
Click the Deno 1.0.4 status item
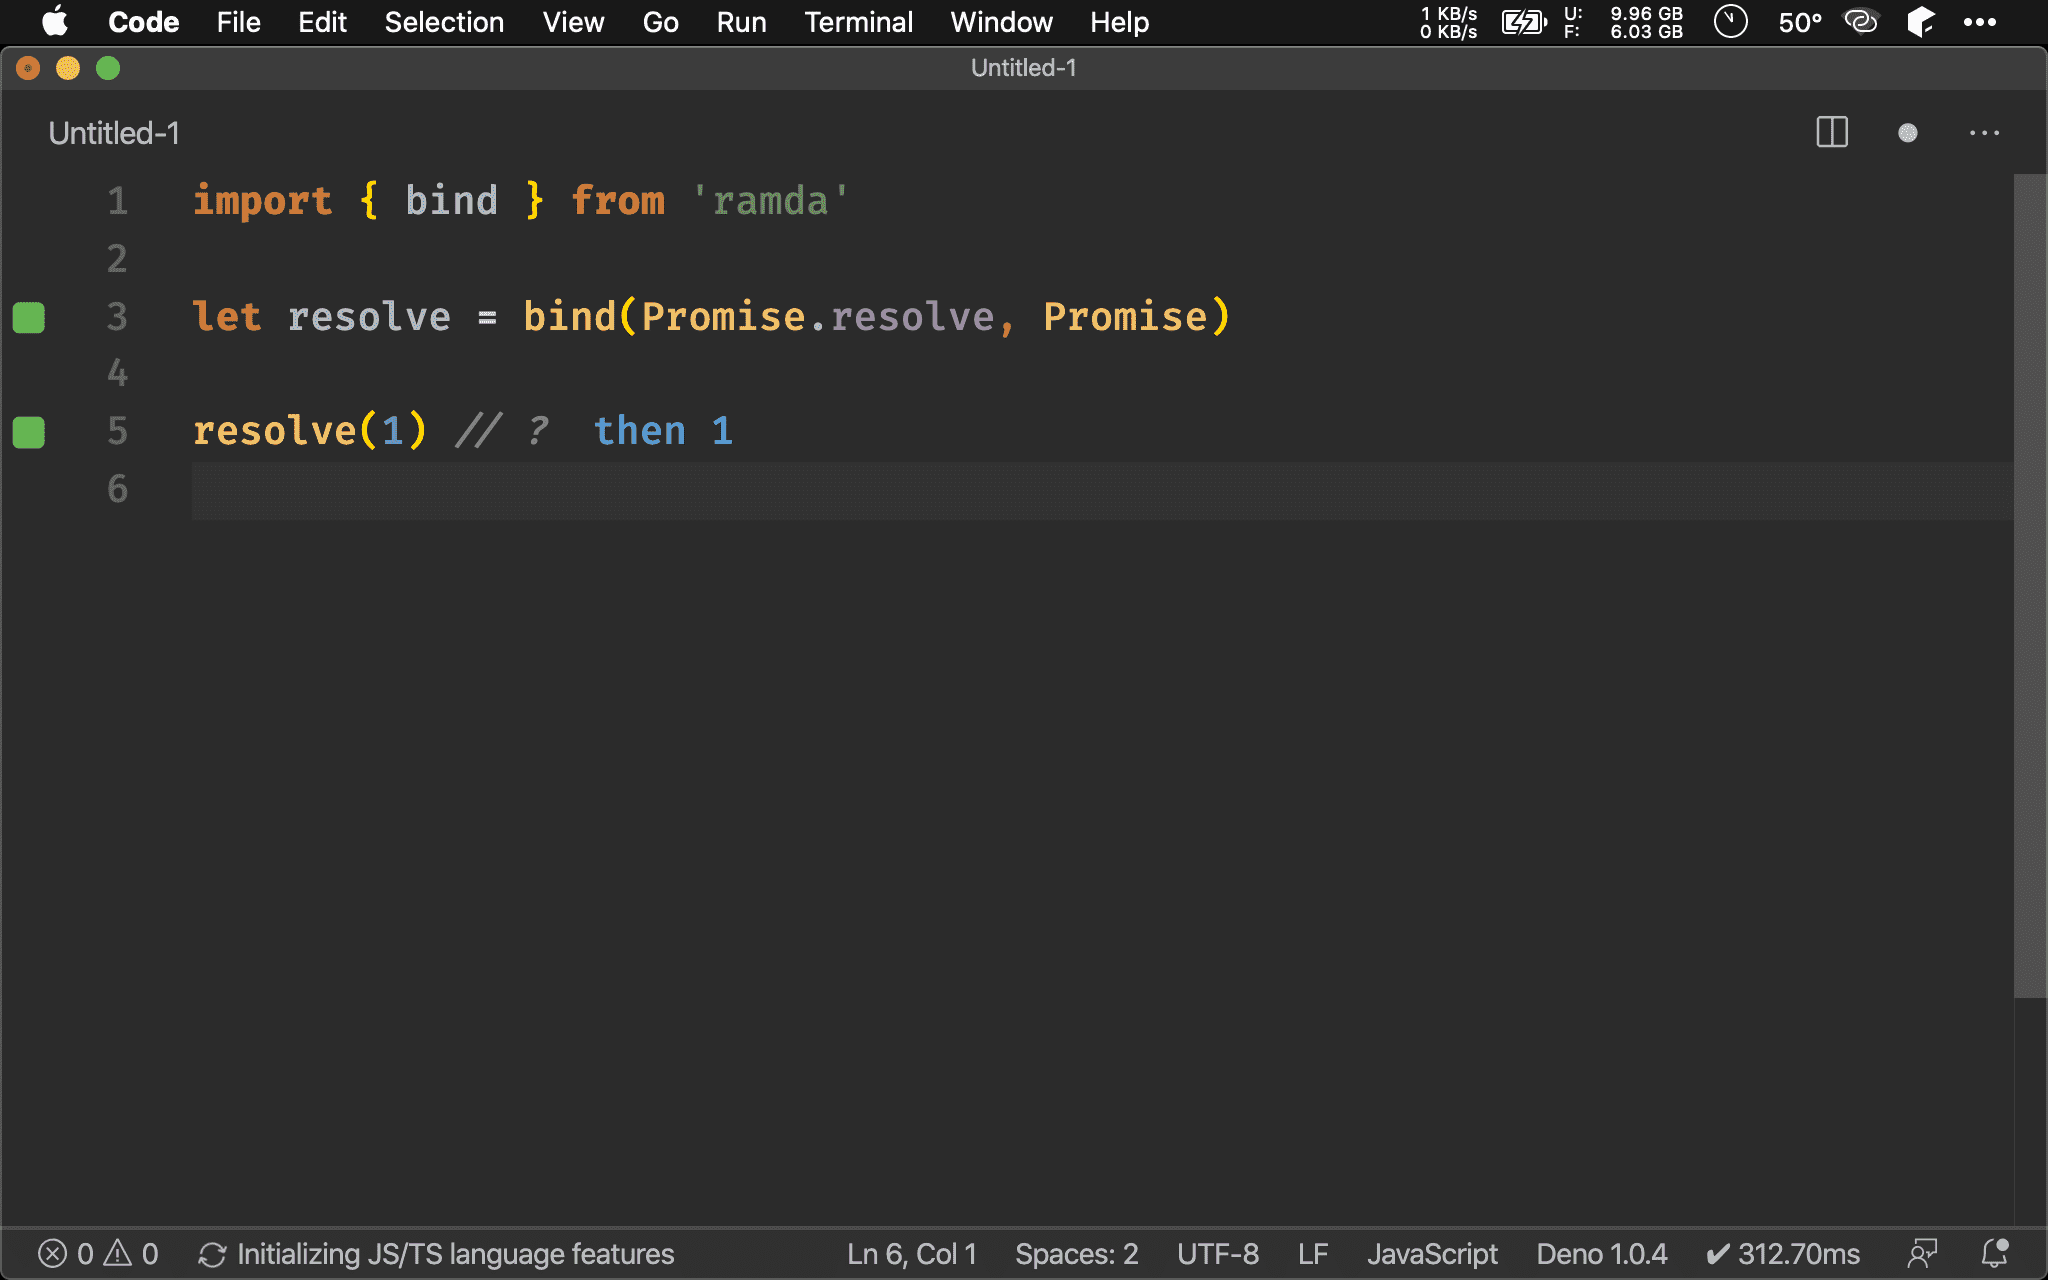pyautogui.click(x=1601, y=1253)
